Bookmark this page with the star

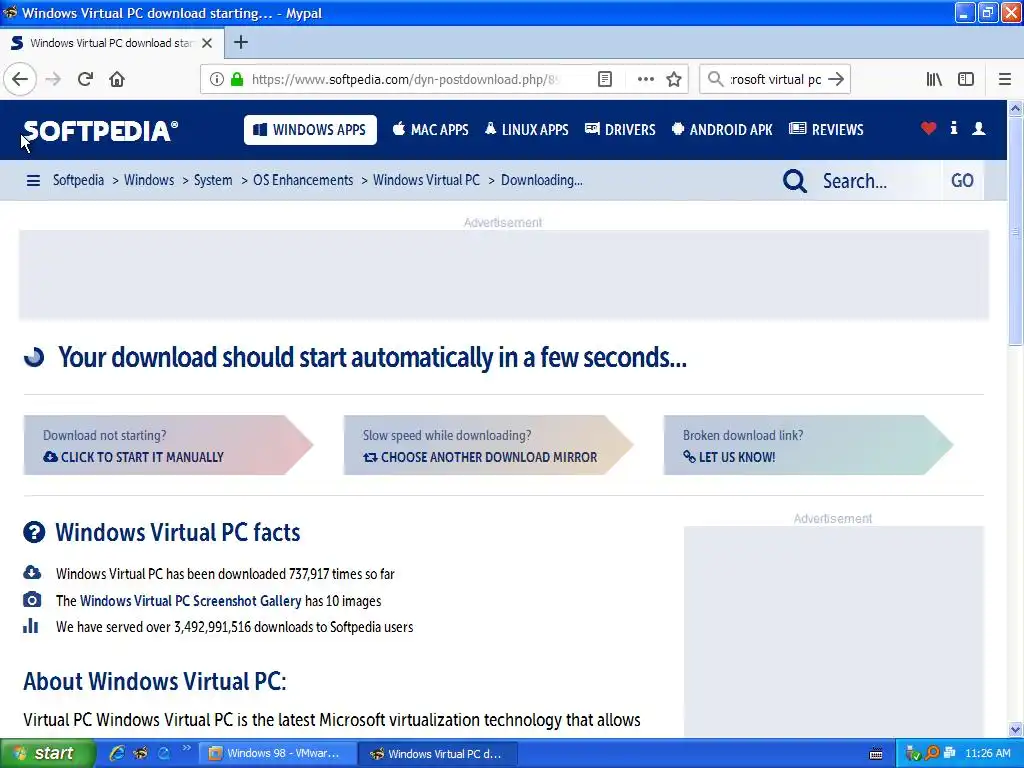[x=674, y=80]
